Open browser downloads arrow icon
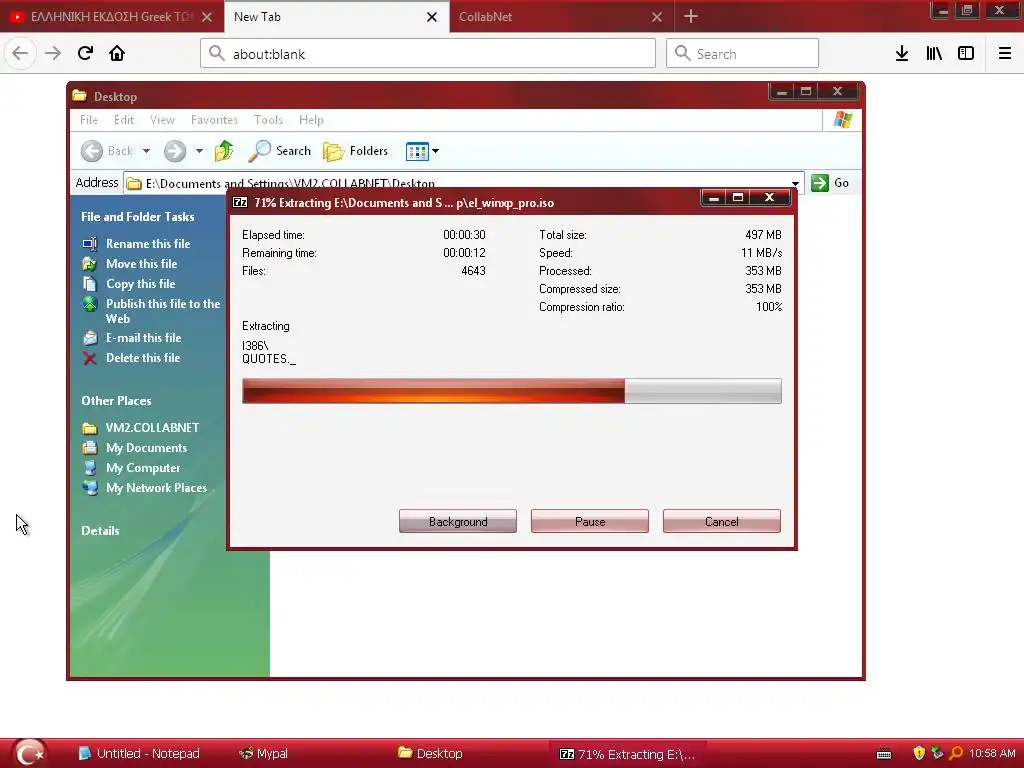The height and width of the screenshot is (768, 1024). pos(902,53)
